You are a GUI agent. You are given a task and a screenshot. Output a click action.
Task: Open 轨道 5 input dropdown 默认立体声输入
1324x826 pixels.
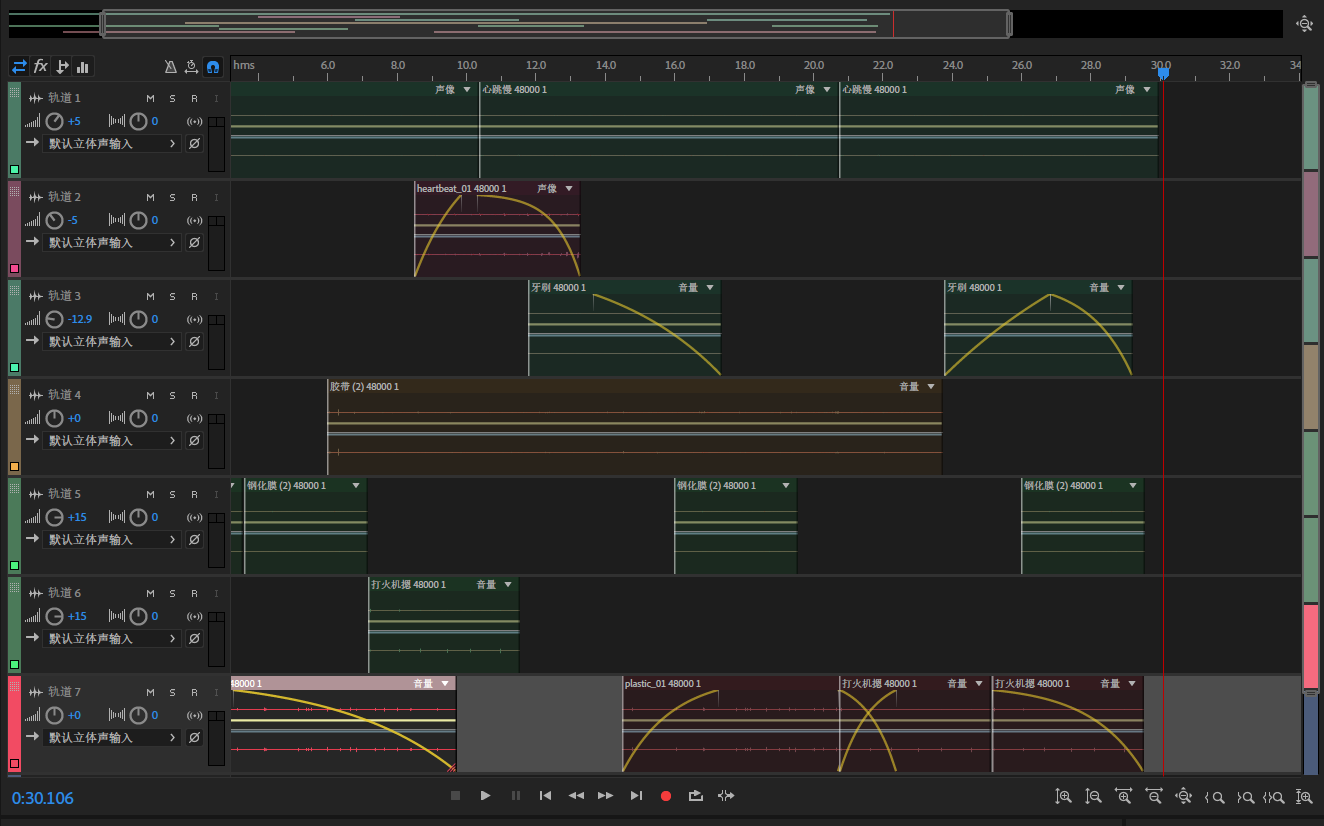[x=113, y=540]
